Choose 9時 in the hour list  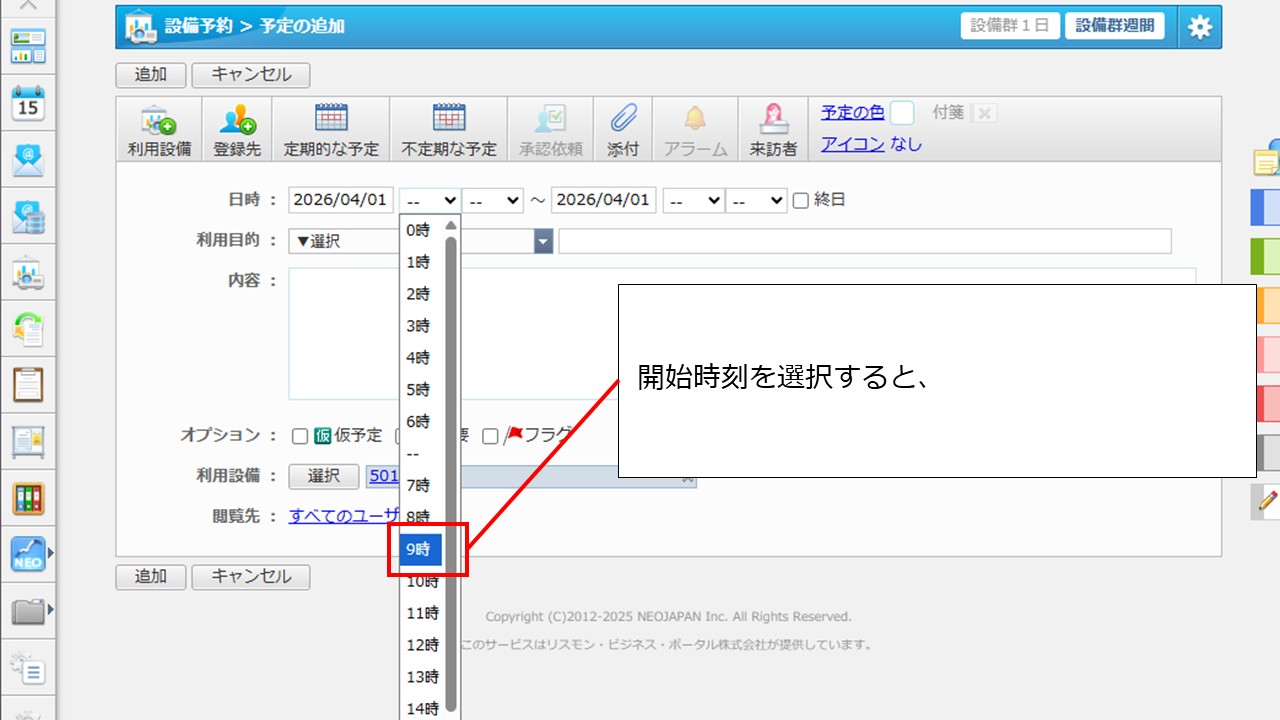[x=419, y=549]
